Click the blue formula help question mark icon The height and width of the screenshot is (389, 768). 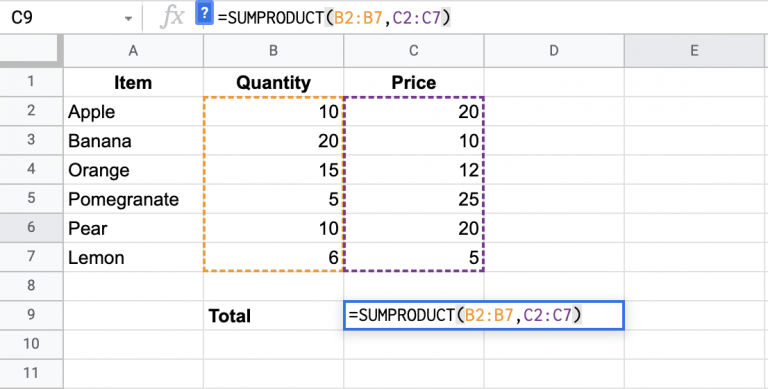click(x=204, y=13)
